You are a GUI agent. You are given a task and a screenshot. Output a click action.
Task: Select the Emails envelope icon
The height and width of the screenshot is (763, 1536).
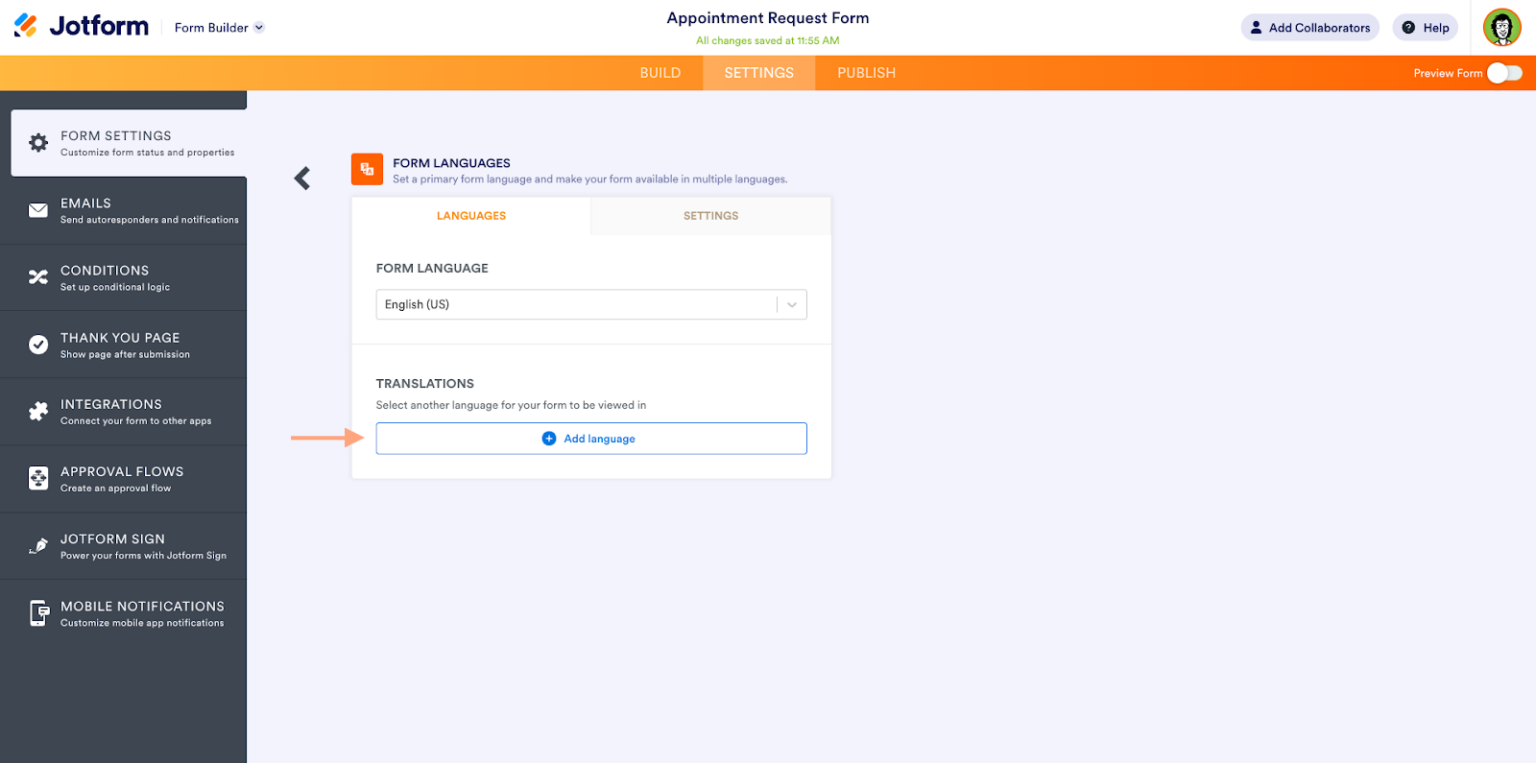coord(36,209)
